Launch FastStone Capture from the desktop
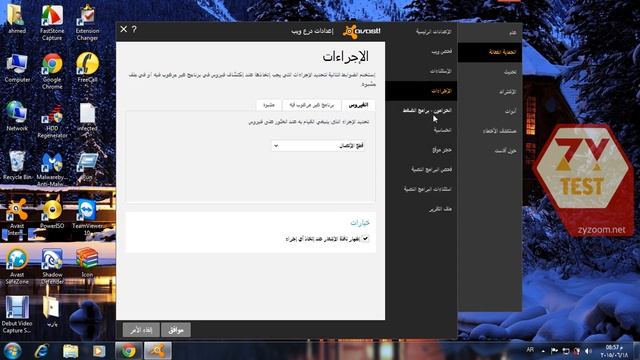This screenshot has height=360, width=640. 52,22
